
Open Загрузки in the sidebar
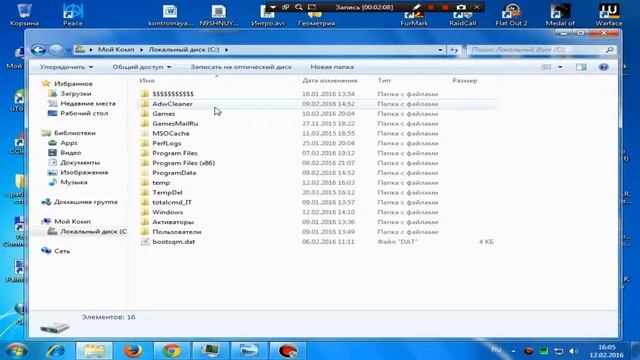[x=76, y=93]
